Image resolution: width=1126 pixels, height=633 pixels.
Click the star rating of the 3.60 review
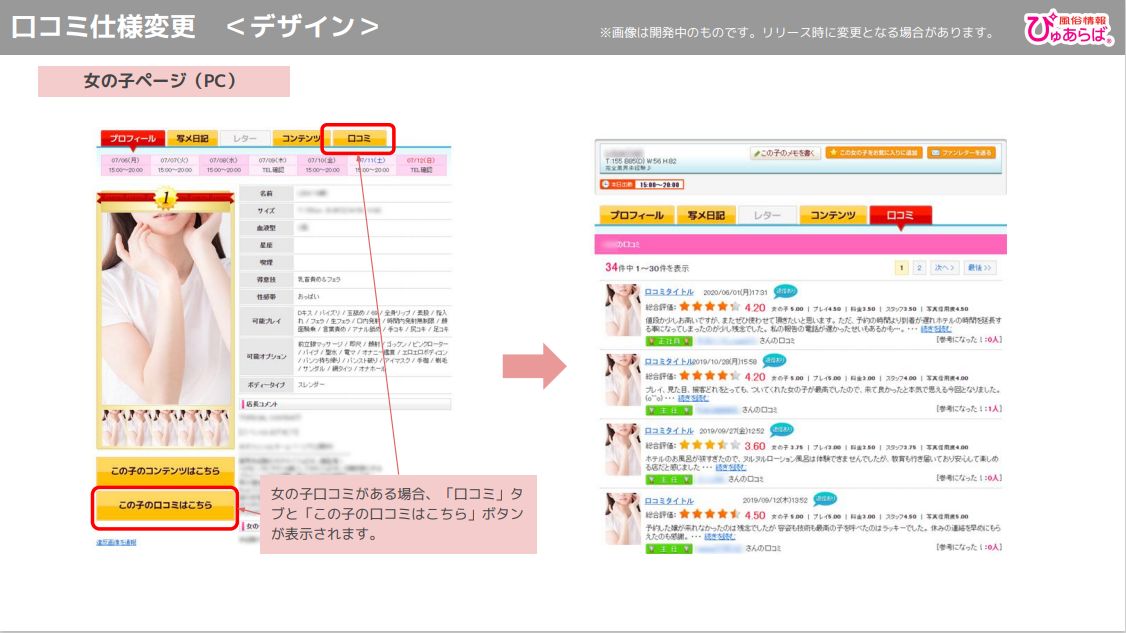click(708, 445)
